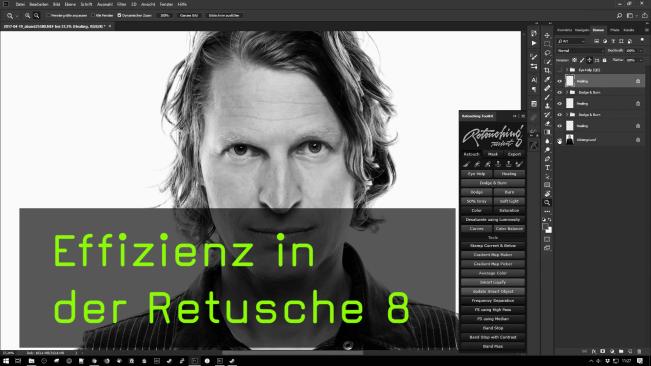Select the Gradient tool
651x366 pixels.
(x=547, y=132)
